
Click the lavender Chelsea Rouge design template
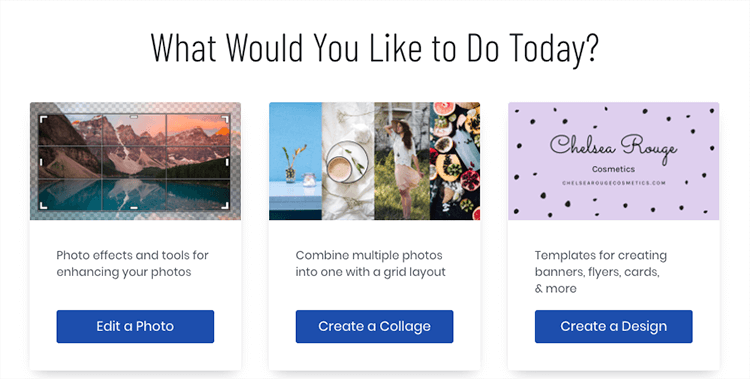click(614, 161)
